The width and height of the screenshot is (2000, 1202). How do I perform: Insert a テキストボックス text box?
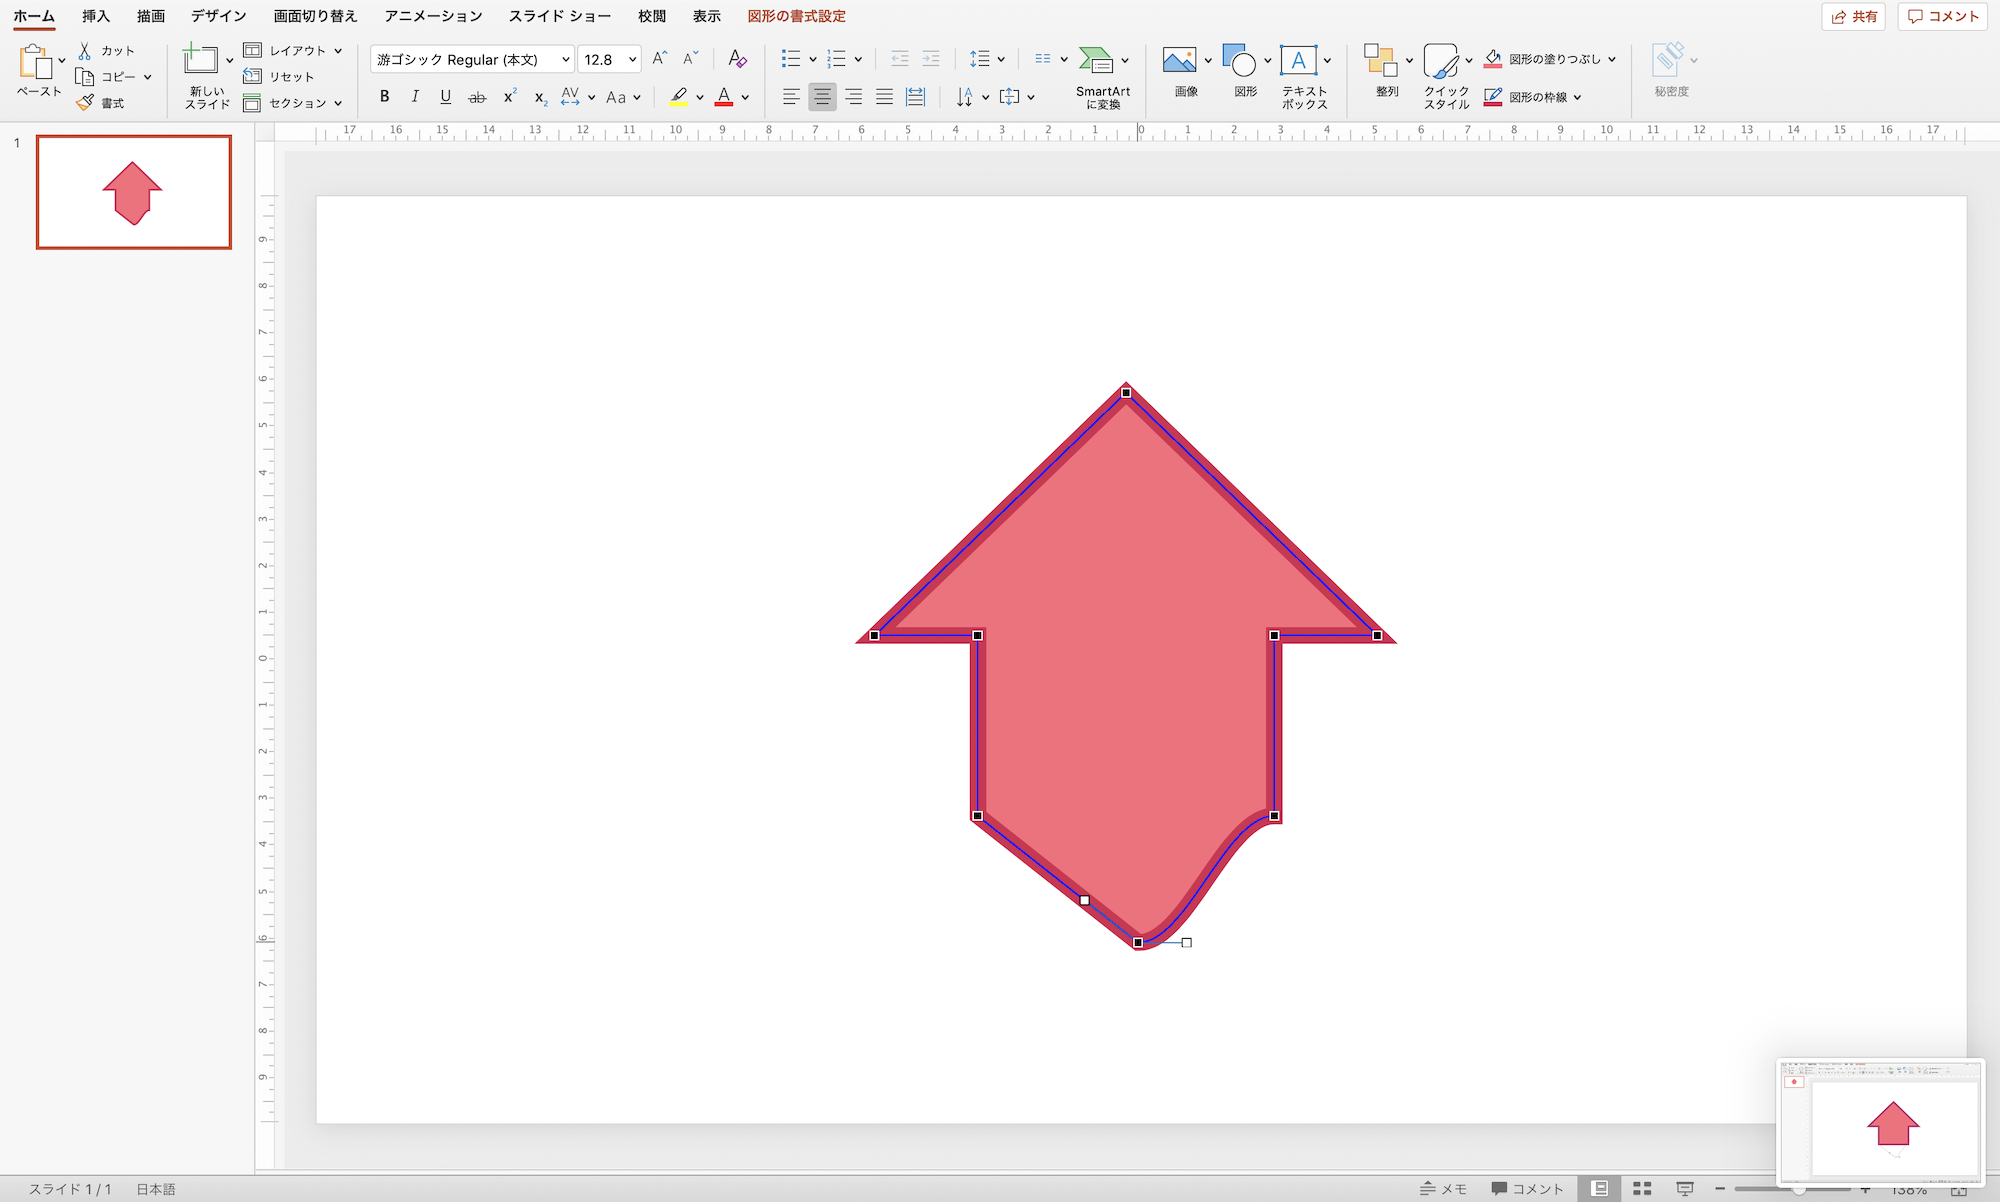pos(1298,60)
